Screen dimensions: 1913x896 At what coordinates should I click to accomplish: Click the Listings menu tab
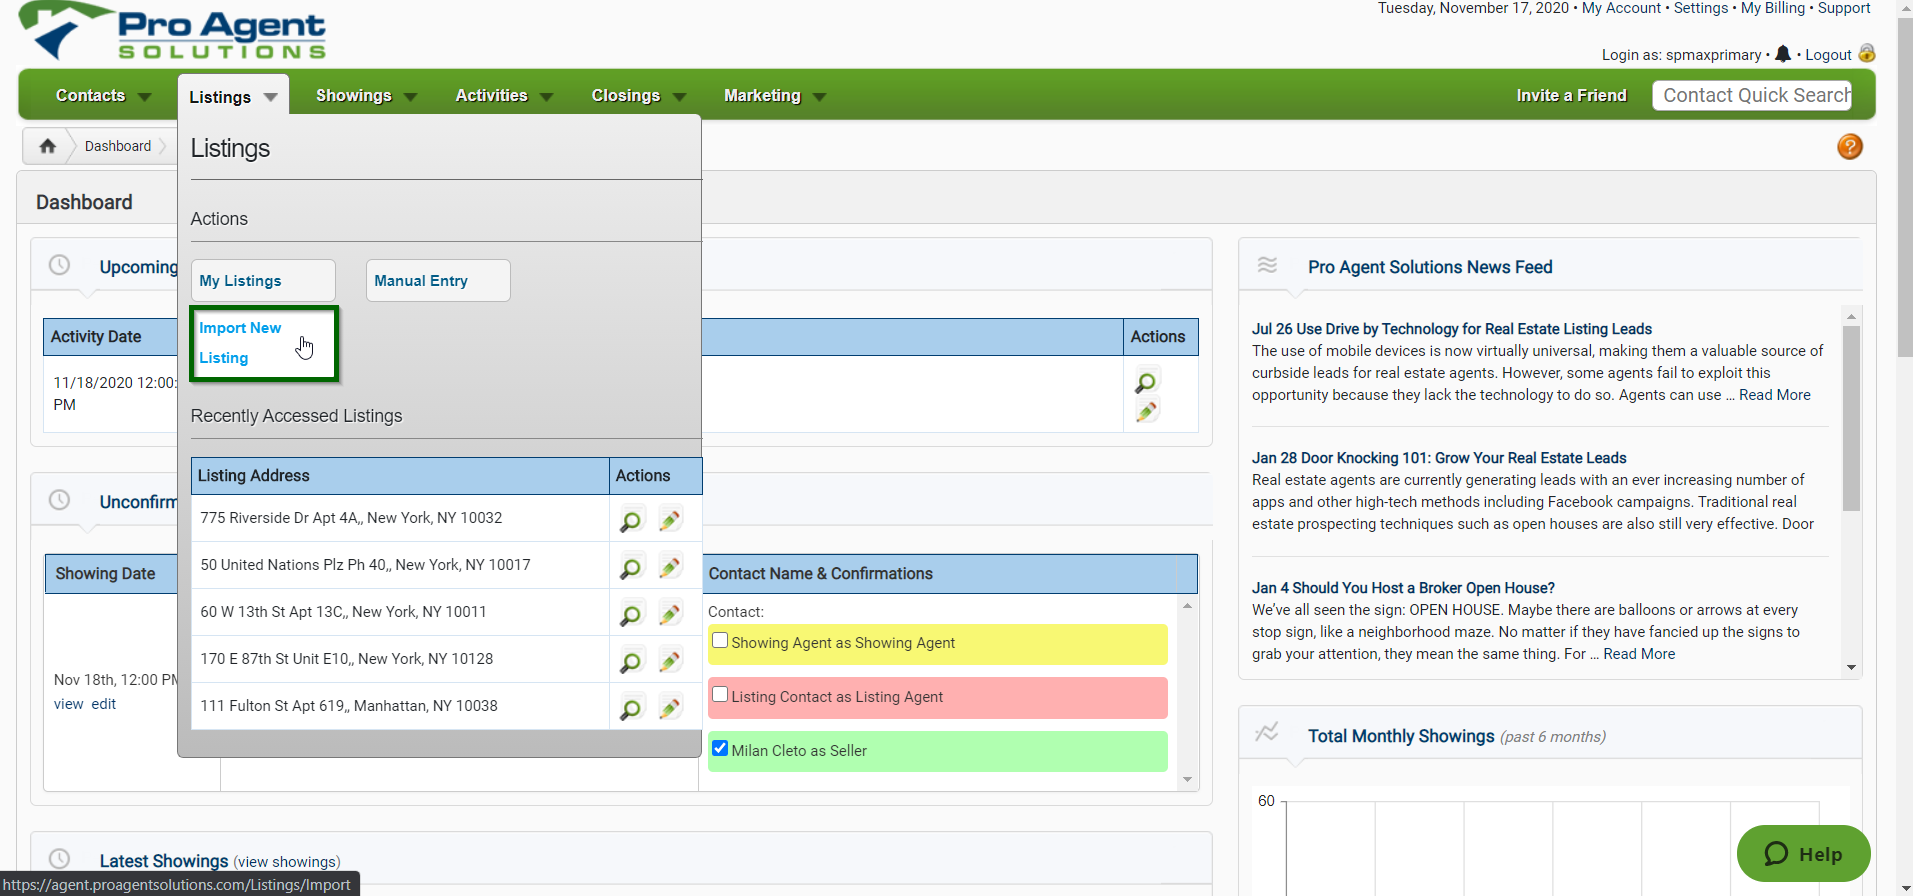233,96
